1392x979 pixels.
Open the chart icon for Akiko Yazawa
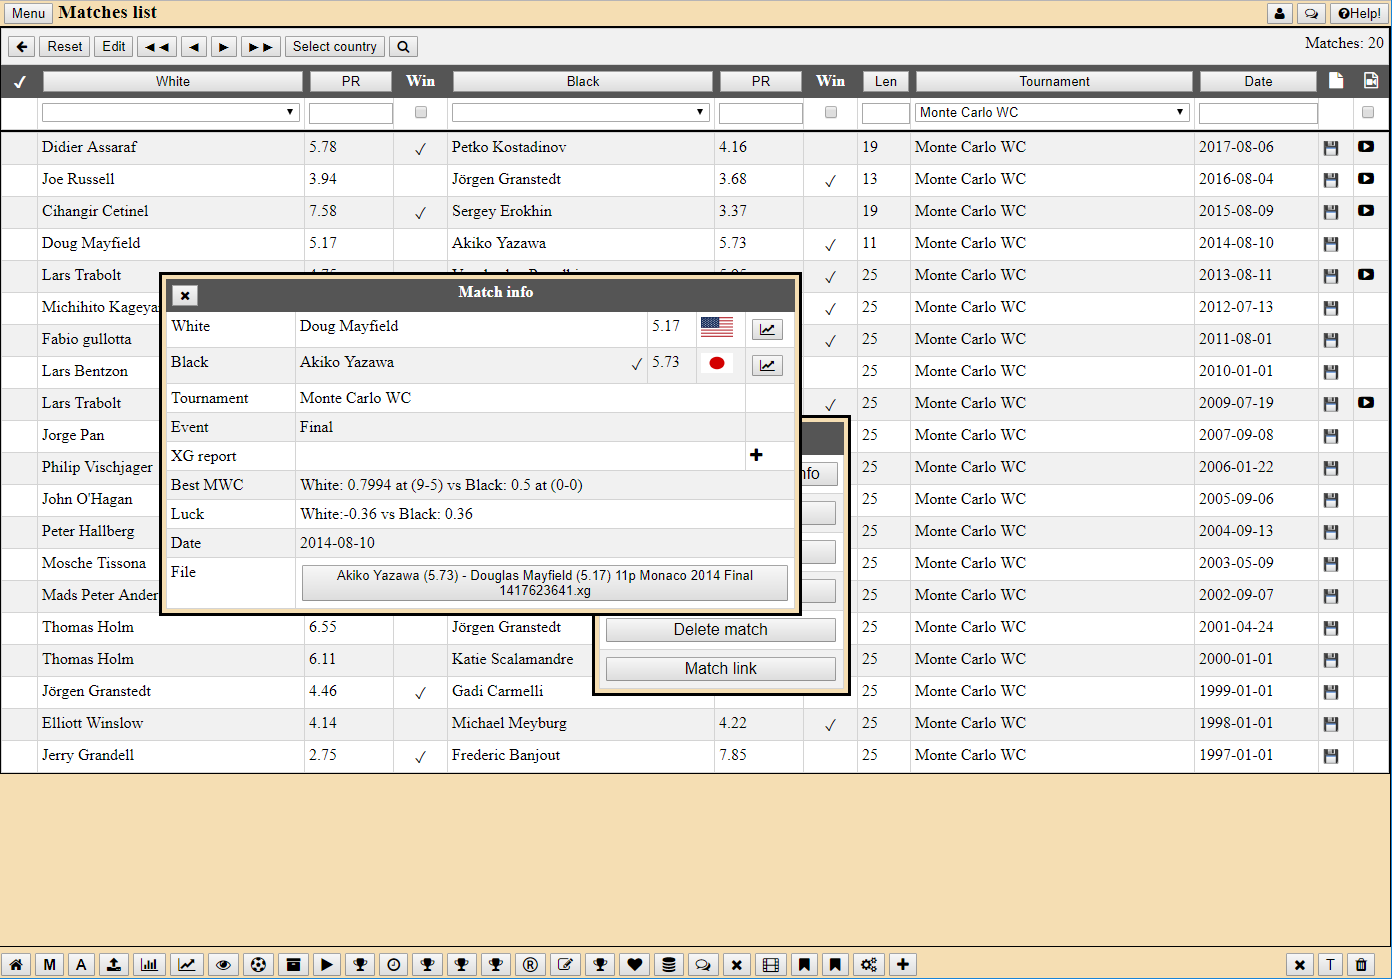pyautogui.click(x=767, y=365)
